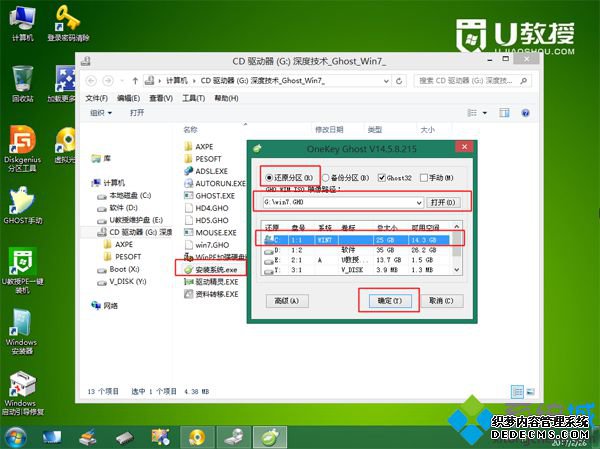Click the taskbar OneKey Ghost icon
Viewport: 600px width, 449px height.
coord(270,437)
